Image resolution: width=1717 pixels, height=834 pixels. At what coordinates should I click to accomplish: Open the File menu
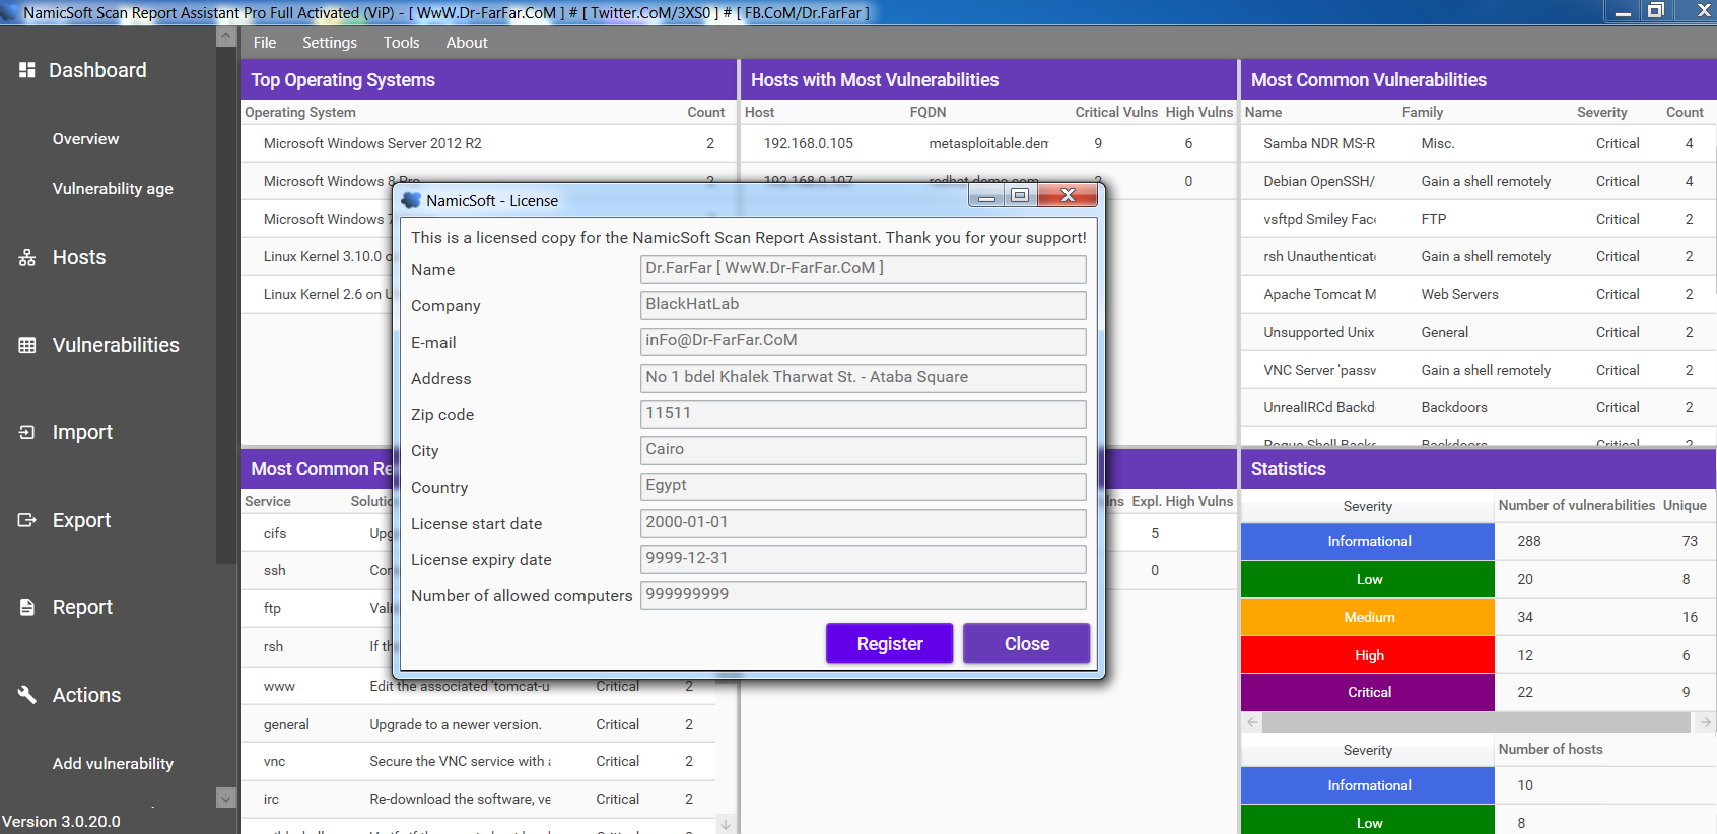pos(265,43)
